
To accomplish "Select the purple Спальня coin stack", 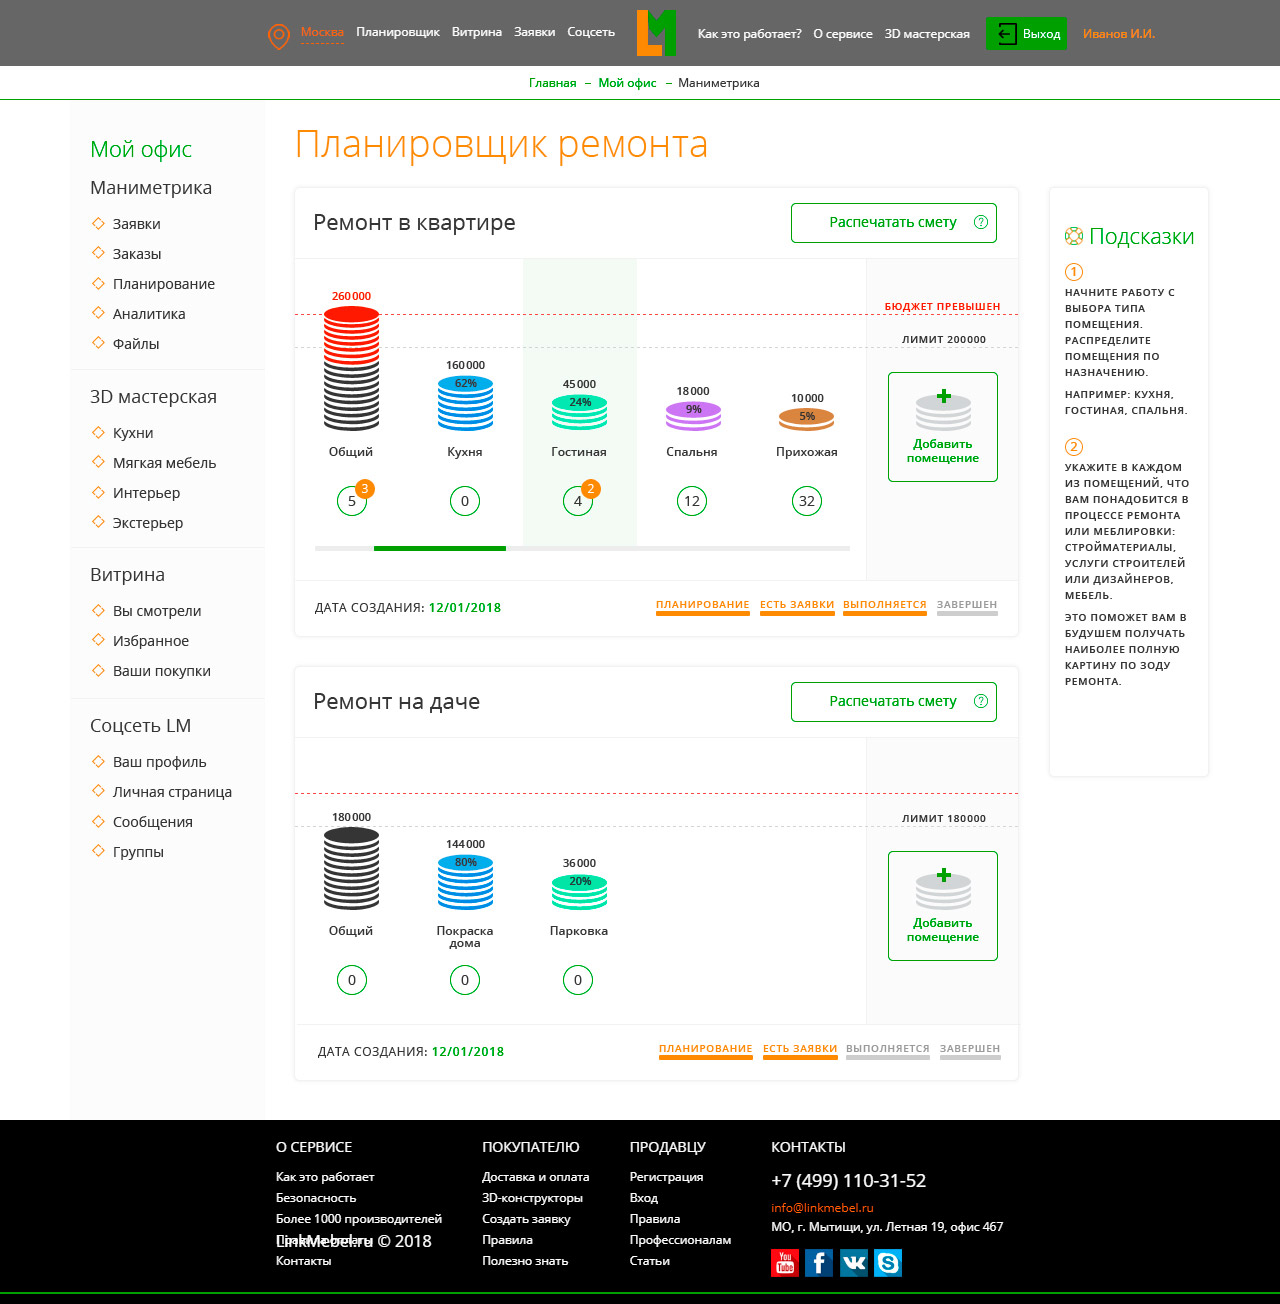I will pyautogui.click(x=693, y=416).
